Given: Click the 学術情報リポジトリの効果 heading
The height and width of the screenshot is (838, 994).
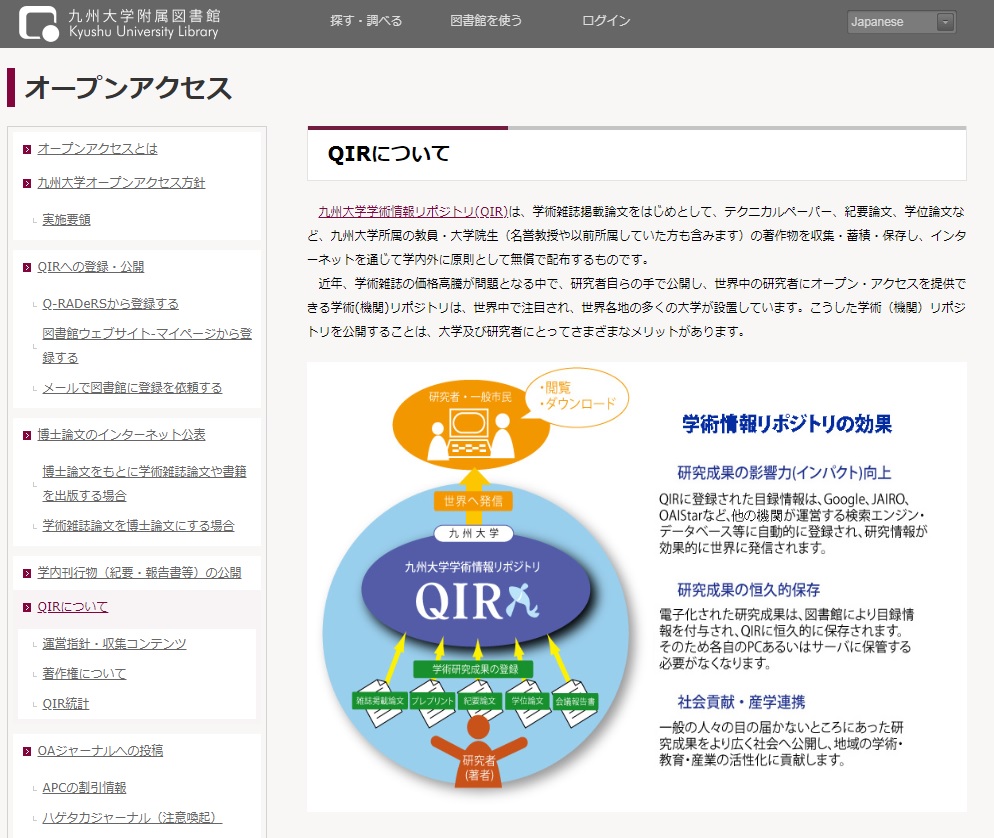Looking at the screenshot, I should pos(787,423).
